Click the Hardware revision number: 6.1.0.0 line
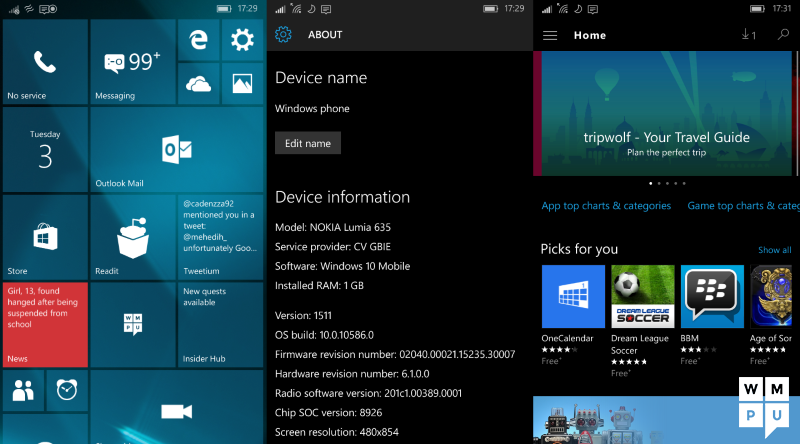The image size is (800, 444). click(352, 374)
